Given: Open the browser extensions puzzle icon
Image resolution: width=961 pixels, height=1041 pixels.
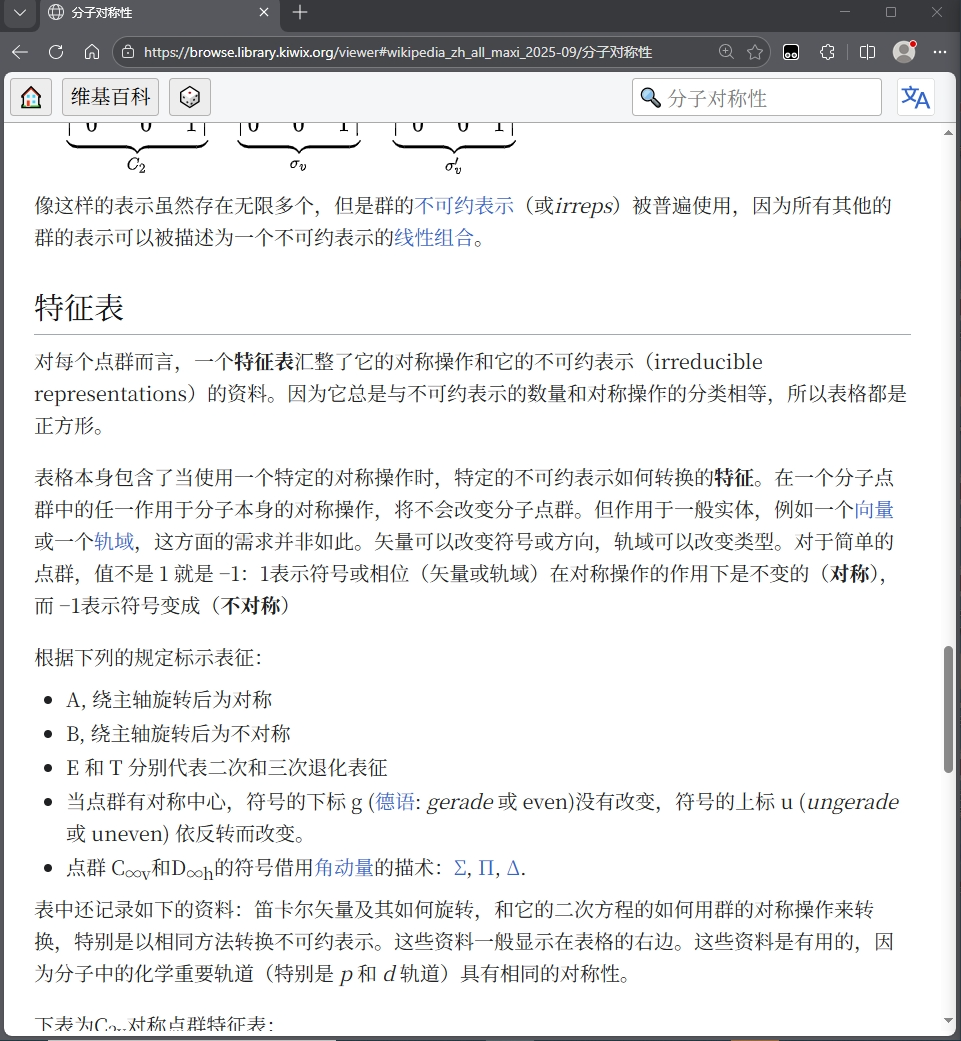Looking at the screenshot, I should [827, 52].
